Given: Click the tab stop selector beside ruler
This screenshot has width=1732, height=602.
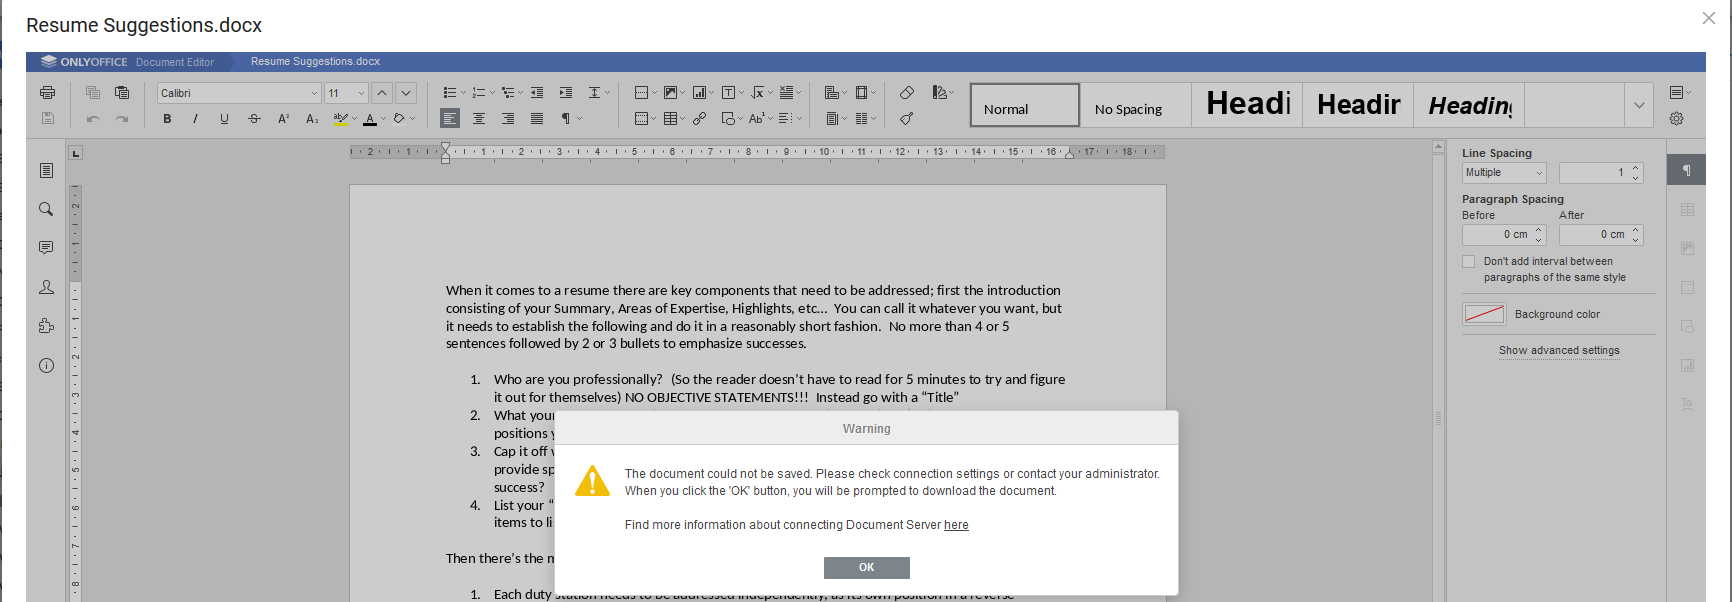Looking at the screenshot, I should click(x=76, y=153).
